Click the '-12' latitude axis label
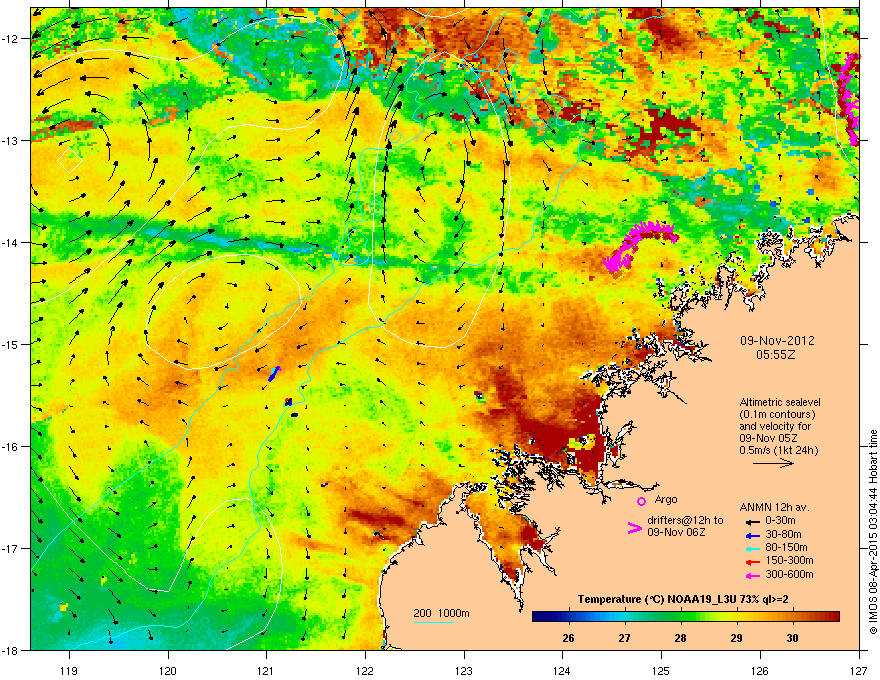 tap(10, 38)
